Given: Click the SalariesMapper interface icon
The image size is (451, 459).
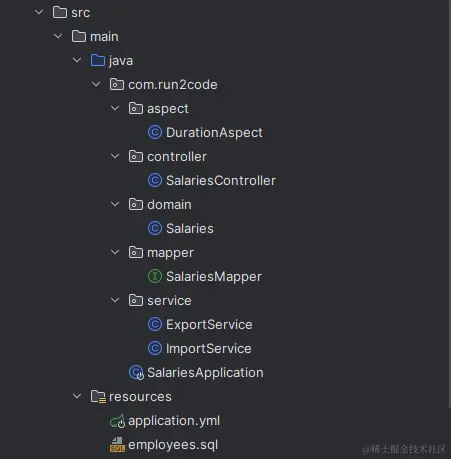Looking at the screenshot, I should tap(155, 276).
